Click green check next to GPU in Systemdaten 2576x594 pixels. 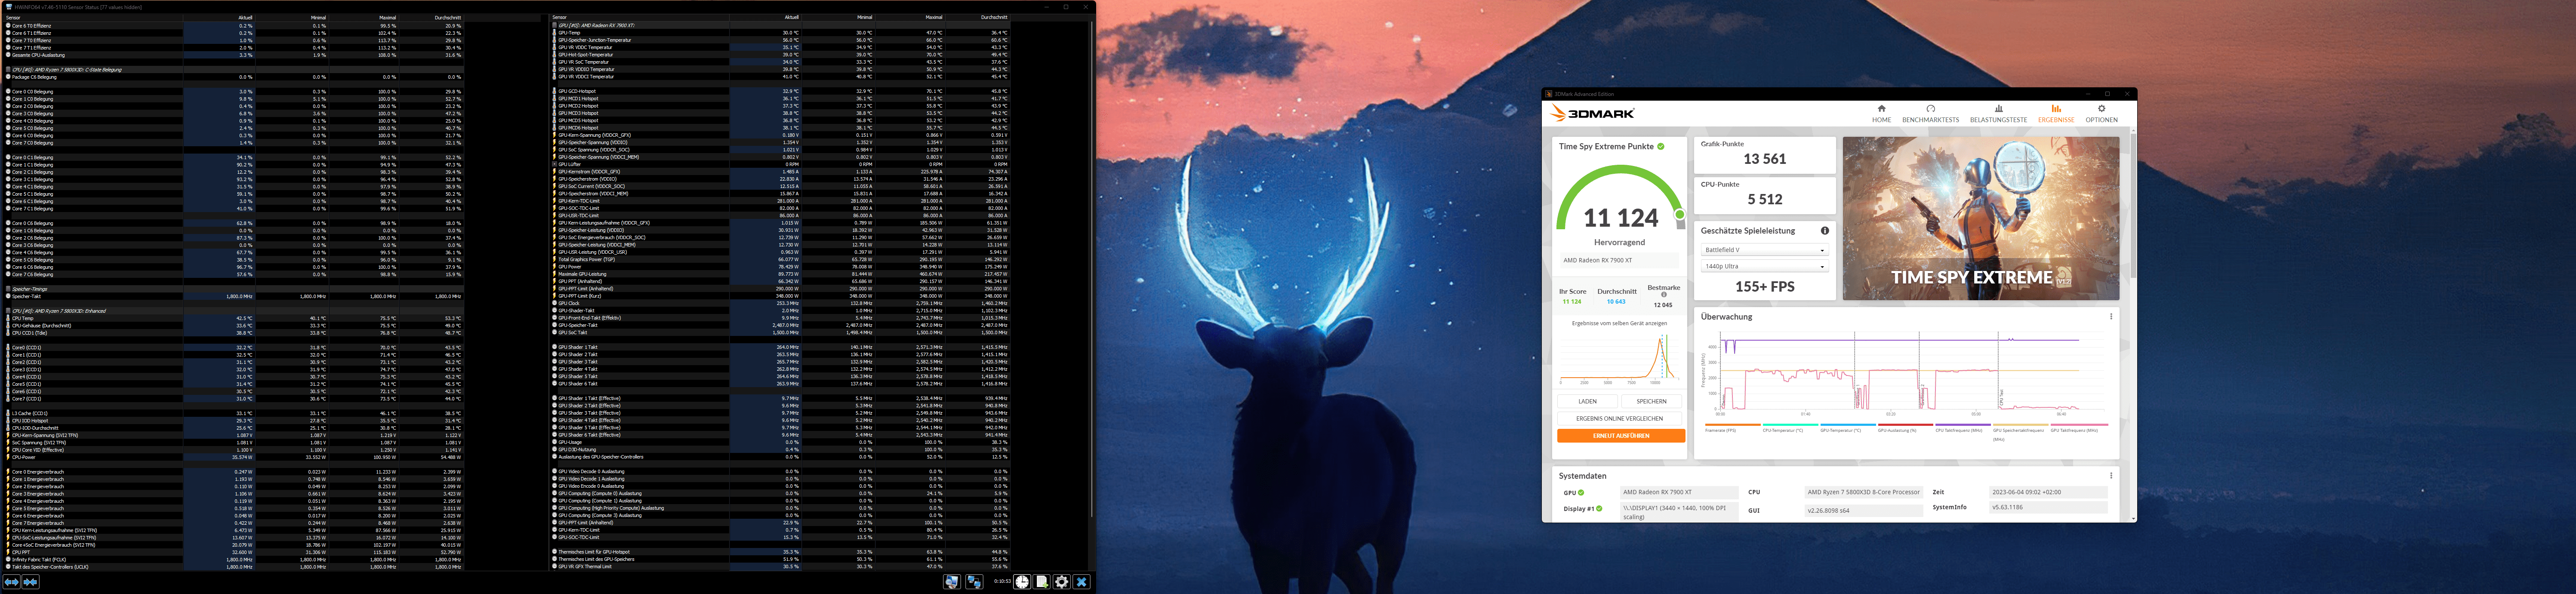click(1581, 493)
